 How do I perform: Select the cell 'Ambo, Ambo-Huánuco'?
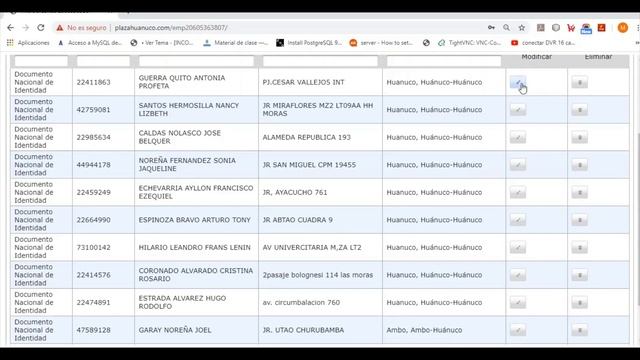point(424,330)
